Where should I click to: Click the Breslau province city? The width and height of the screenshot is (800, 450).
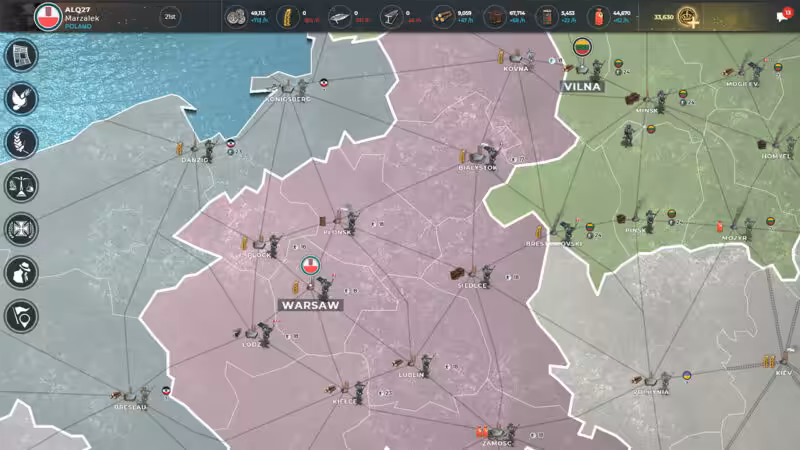coord(131,398)
